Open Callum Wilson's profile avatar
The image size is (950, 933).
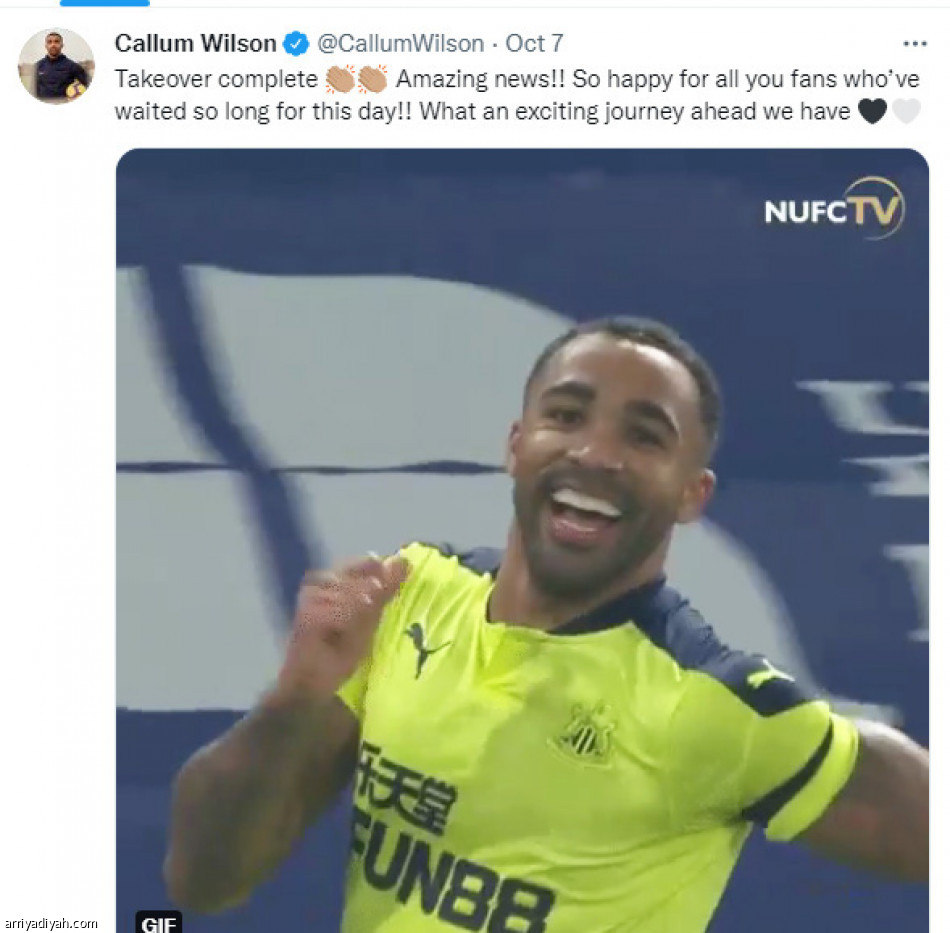pyautogui.click(x=56, y=65)
